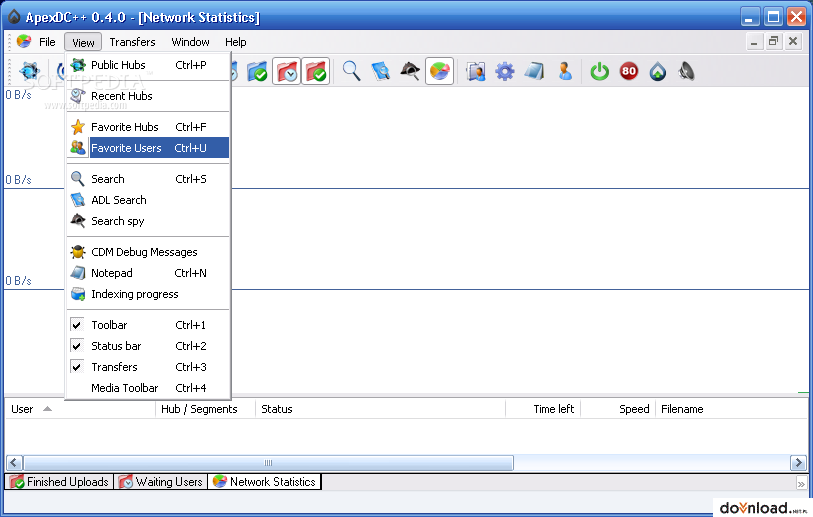The width and height of the screenshot is (813, 517).
Task: Select Recent Hubs menu entry
Action: (148, 96)
